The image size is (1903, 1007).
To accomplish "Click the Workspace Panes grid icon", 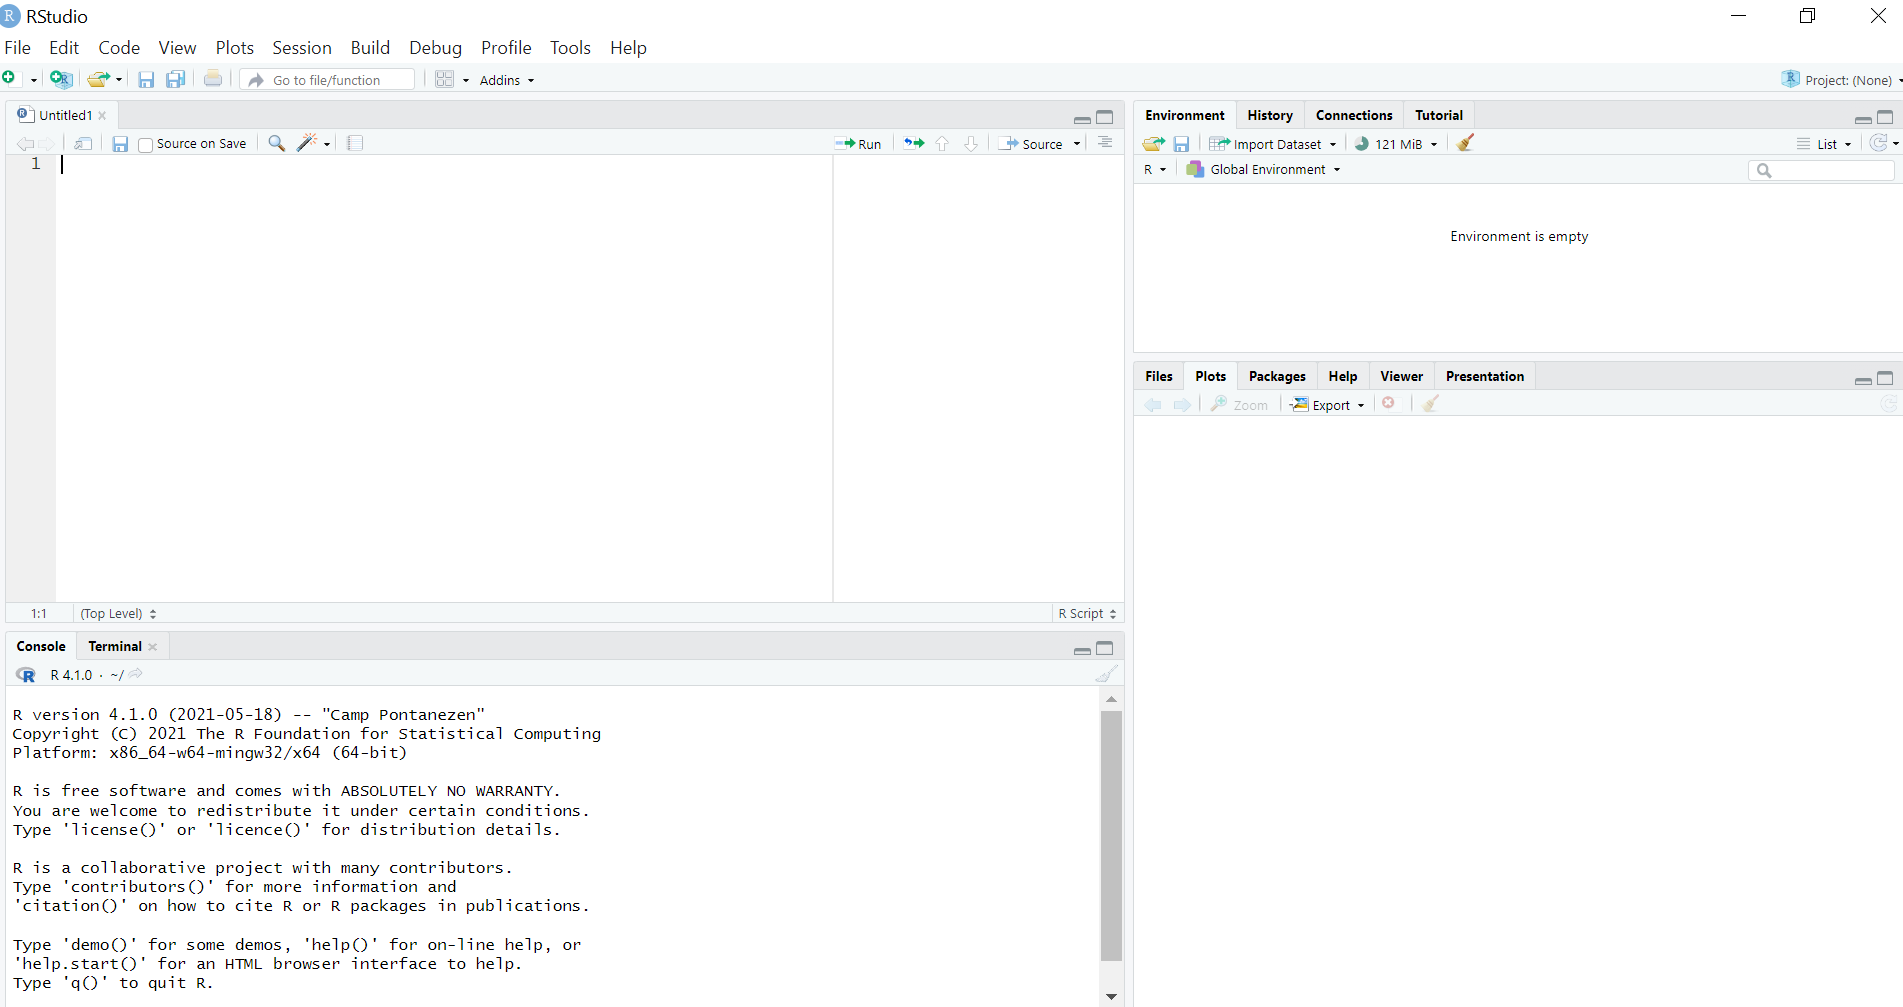I will pos(445,79).
